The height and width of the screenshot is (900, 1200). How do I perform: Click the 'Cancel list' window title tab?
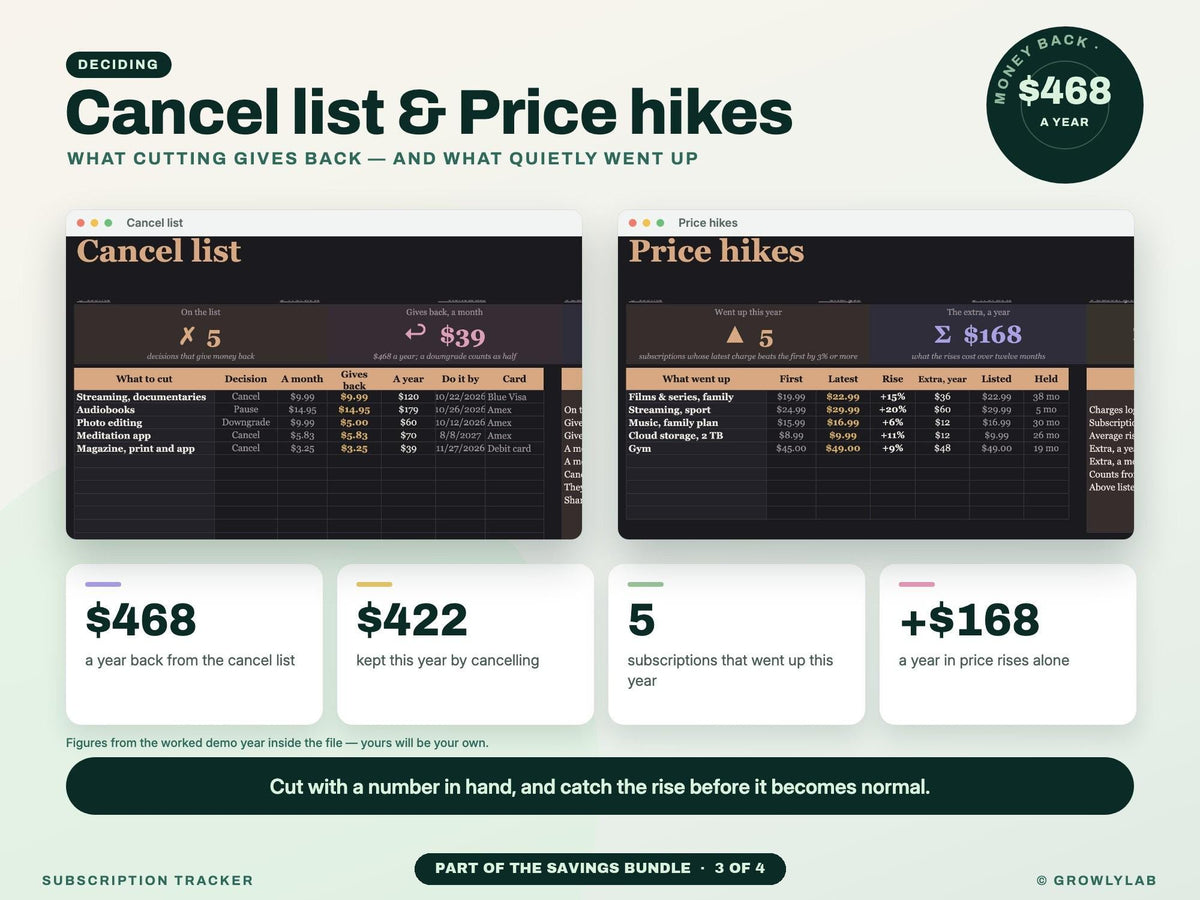coord(154,223)
